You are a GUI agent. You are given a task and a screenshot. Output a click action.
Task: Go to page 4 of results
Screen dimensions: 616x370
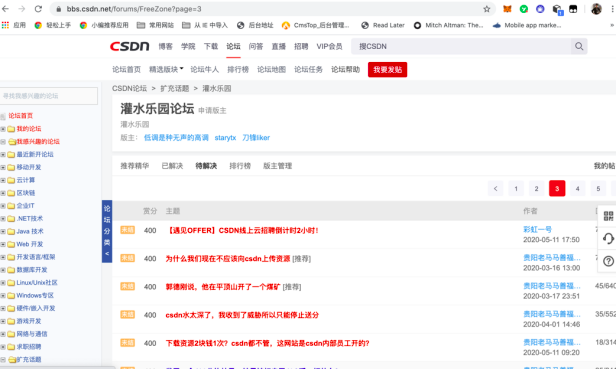tap(578, 189)
